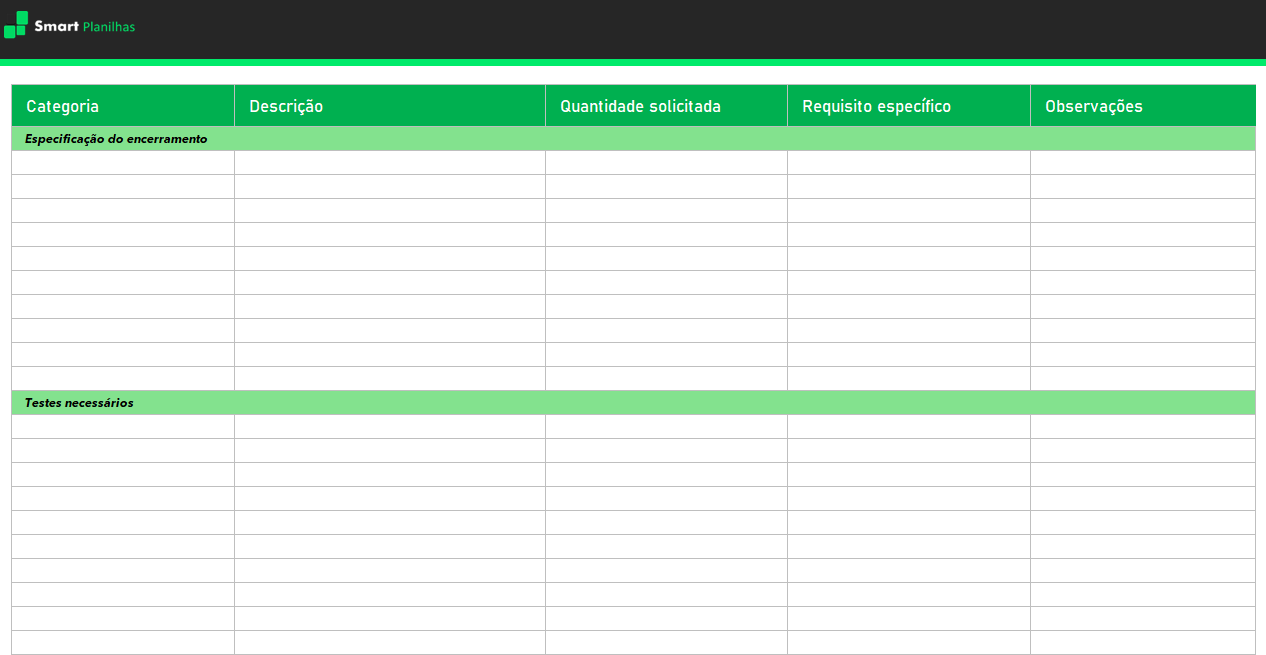
Task: Select the Requisito específico column header
Action: pos(908,106)
